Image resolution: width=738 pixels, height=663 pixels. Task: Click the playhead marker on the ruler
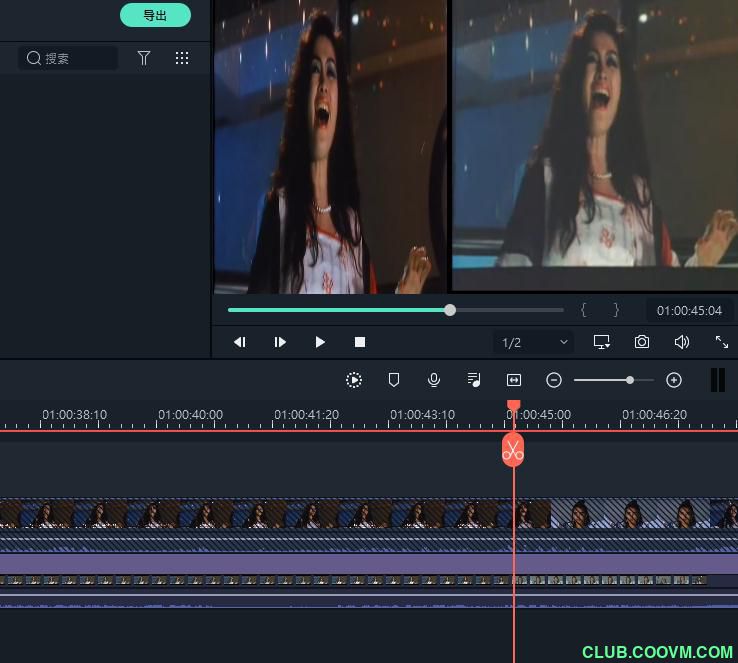pyautogui.click(x=513, y=405)
